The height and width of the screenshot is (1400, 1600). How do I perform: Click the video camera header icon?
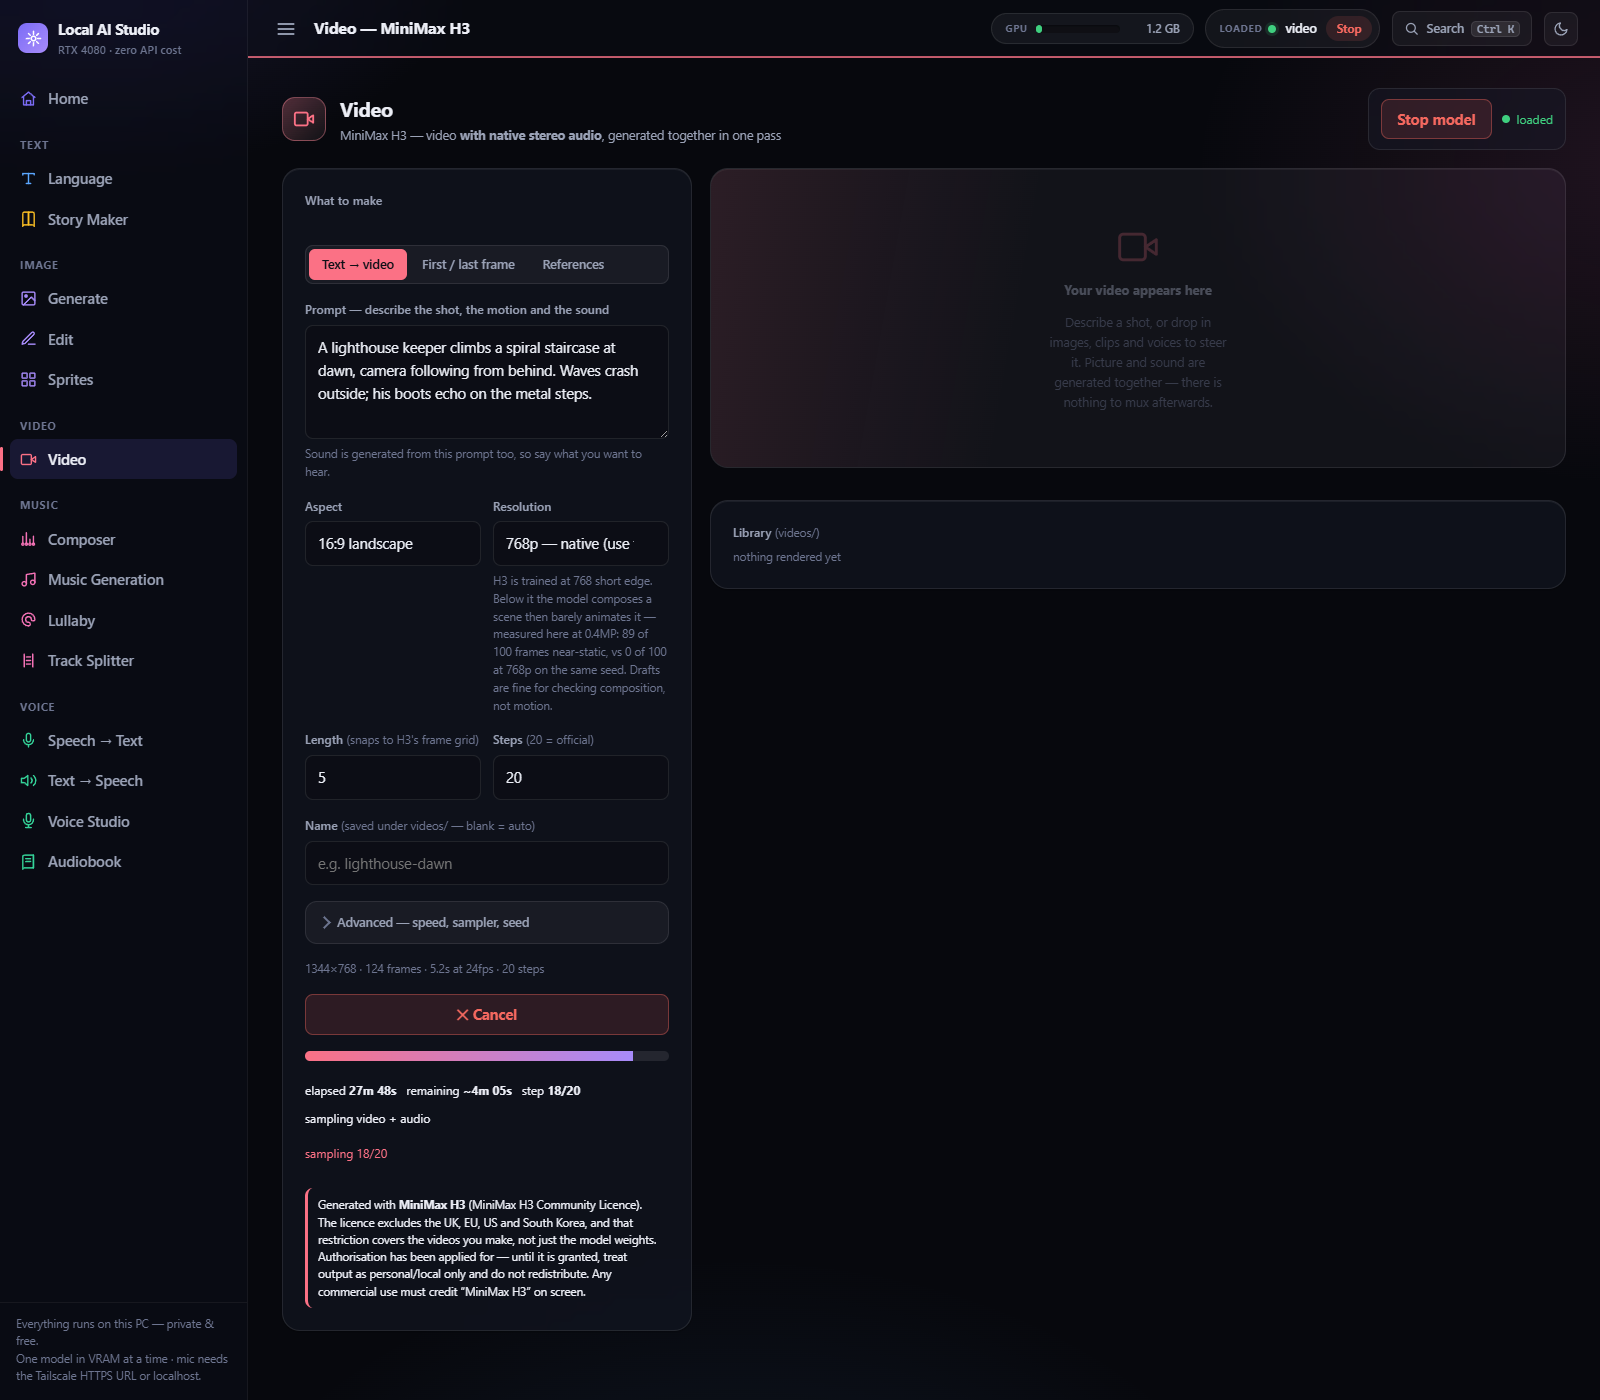pos(304,119)
